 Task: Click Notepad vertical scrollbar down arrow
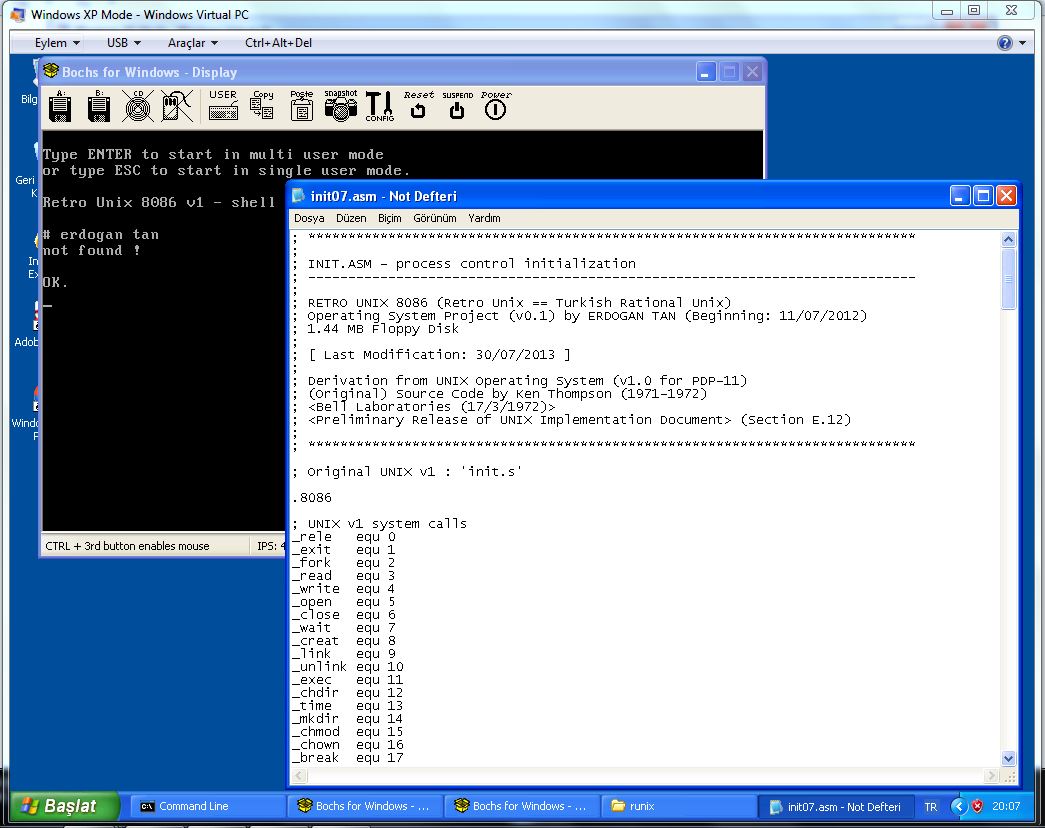click(x=1008, y=758)
